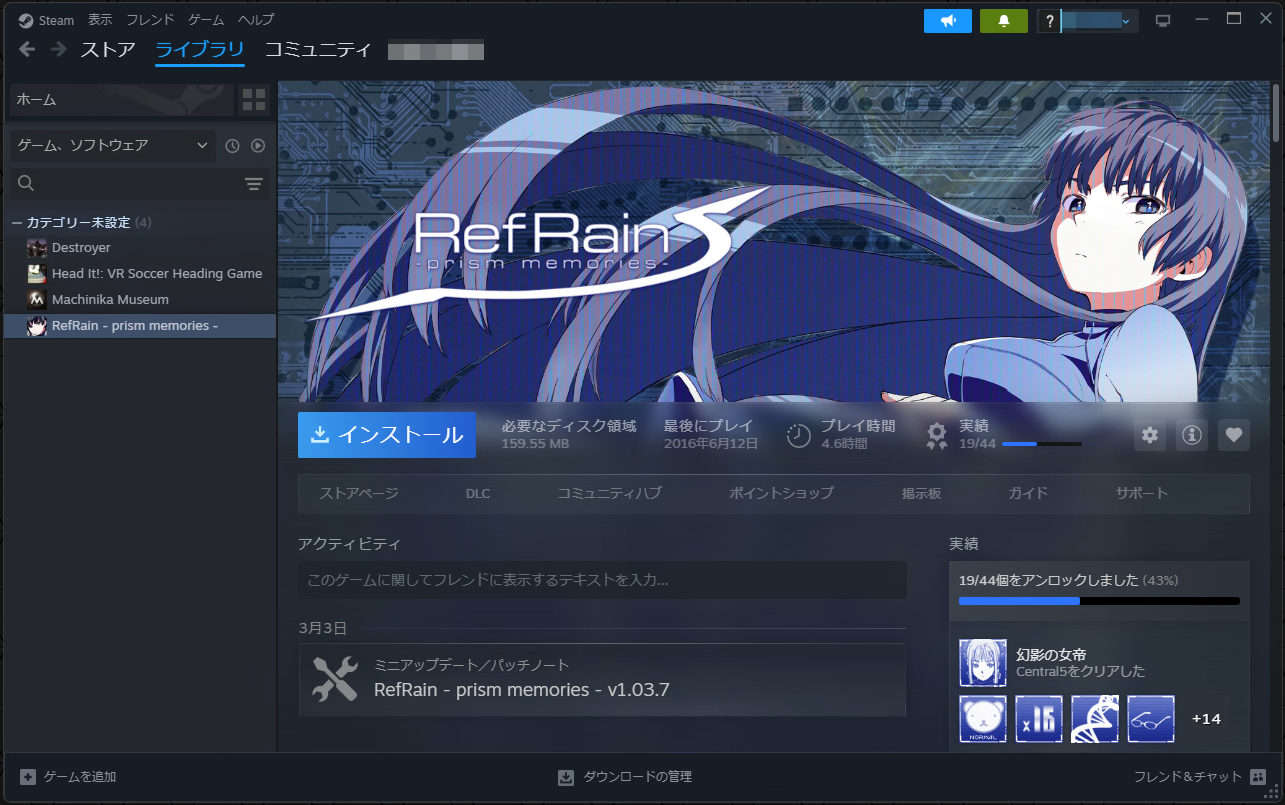Open the broadcast megaphone icon
The image size is (1285, 805).
point(947,20)
